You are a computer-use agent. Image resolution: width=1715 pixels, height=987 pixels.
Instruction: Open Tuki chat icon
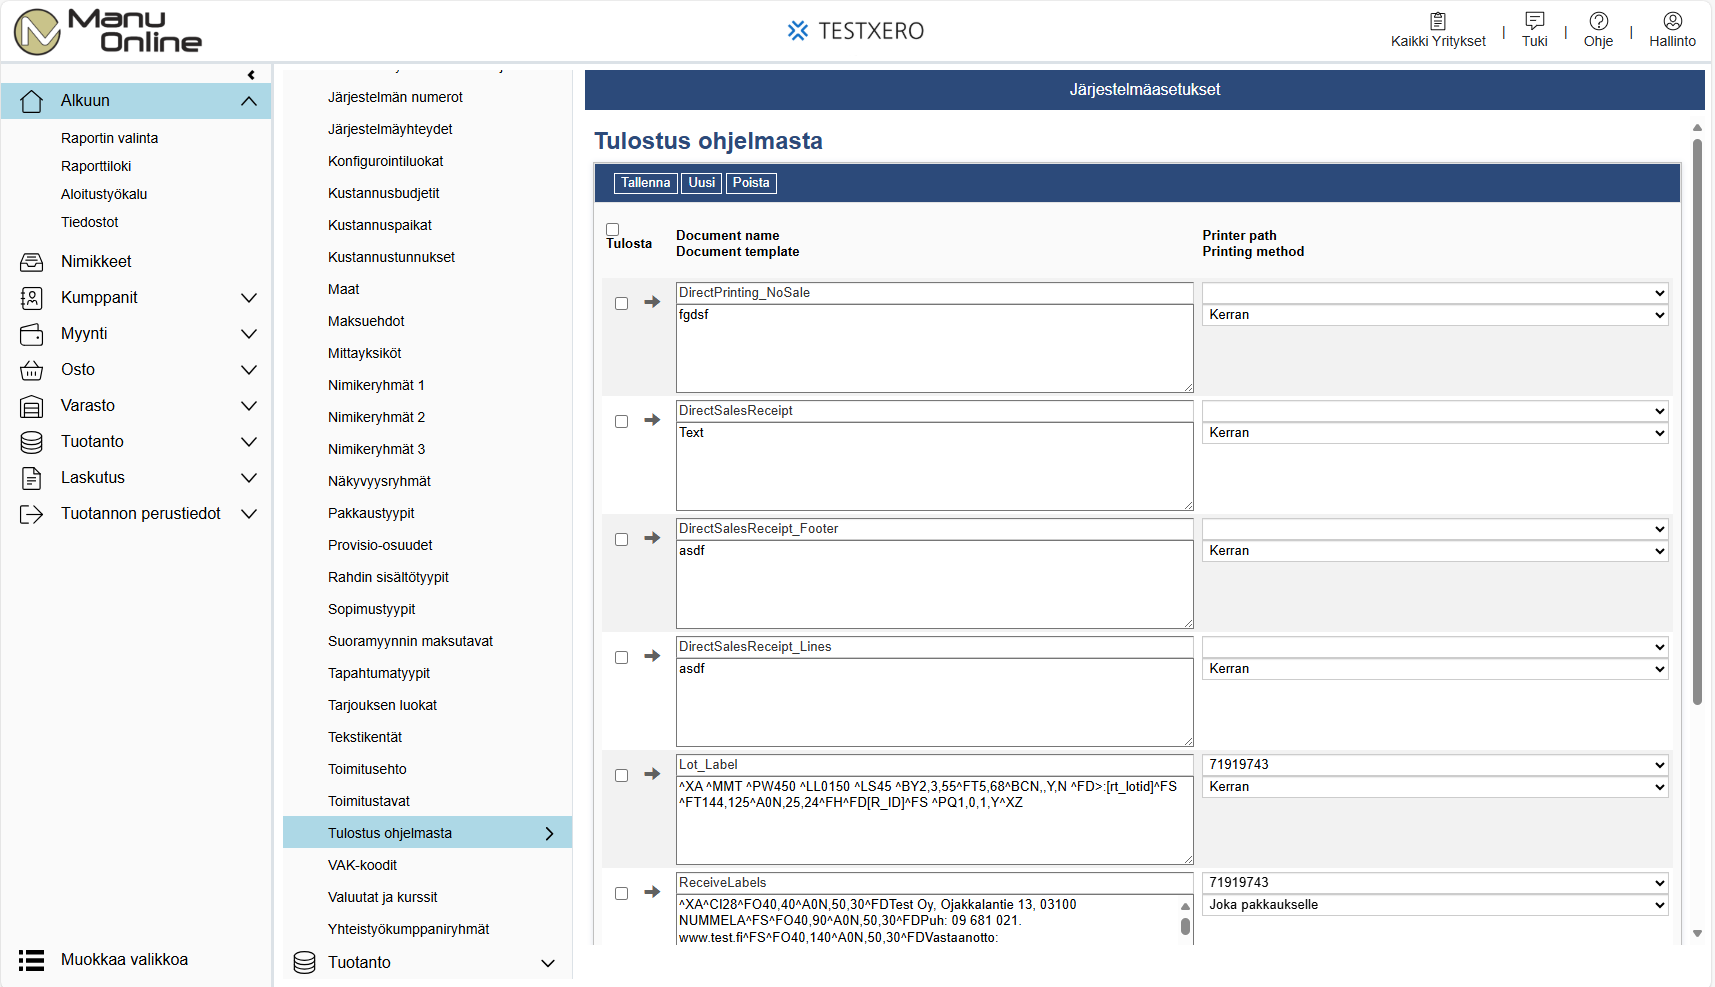tap(1535, 20)
